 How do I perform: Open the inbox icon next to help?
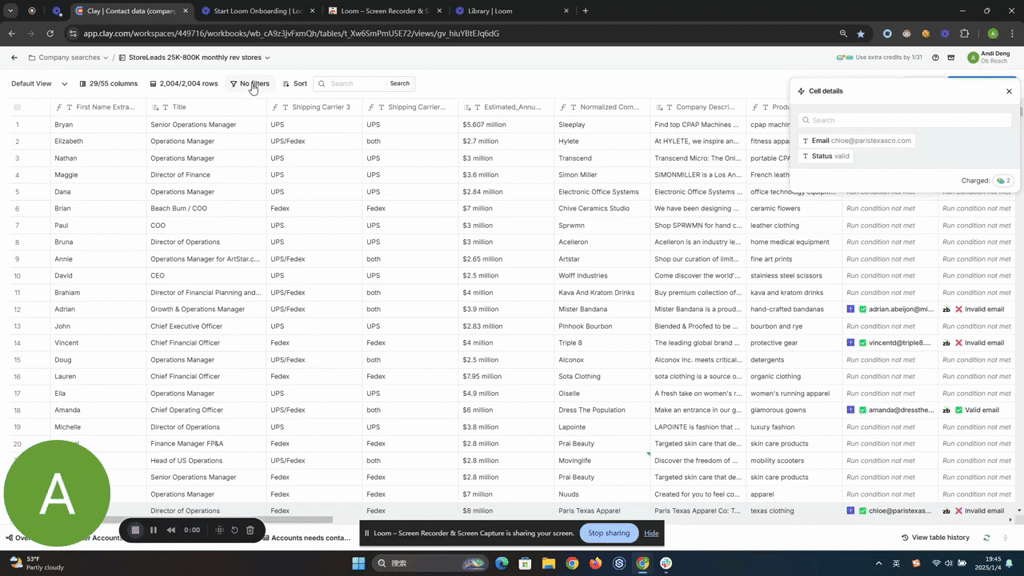click(x=951, y=58)
